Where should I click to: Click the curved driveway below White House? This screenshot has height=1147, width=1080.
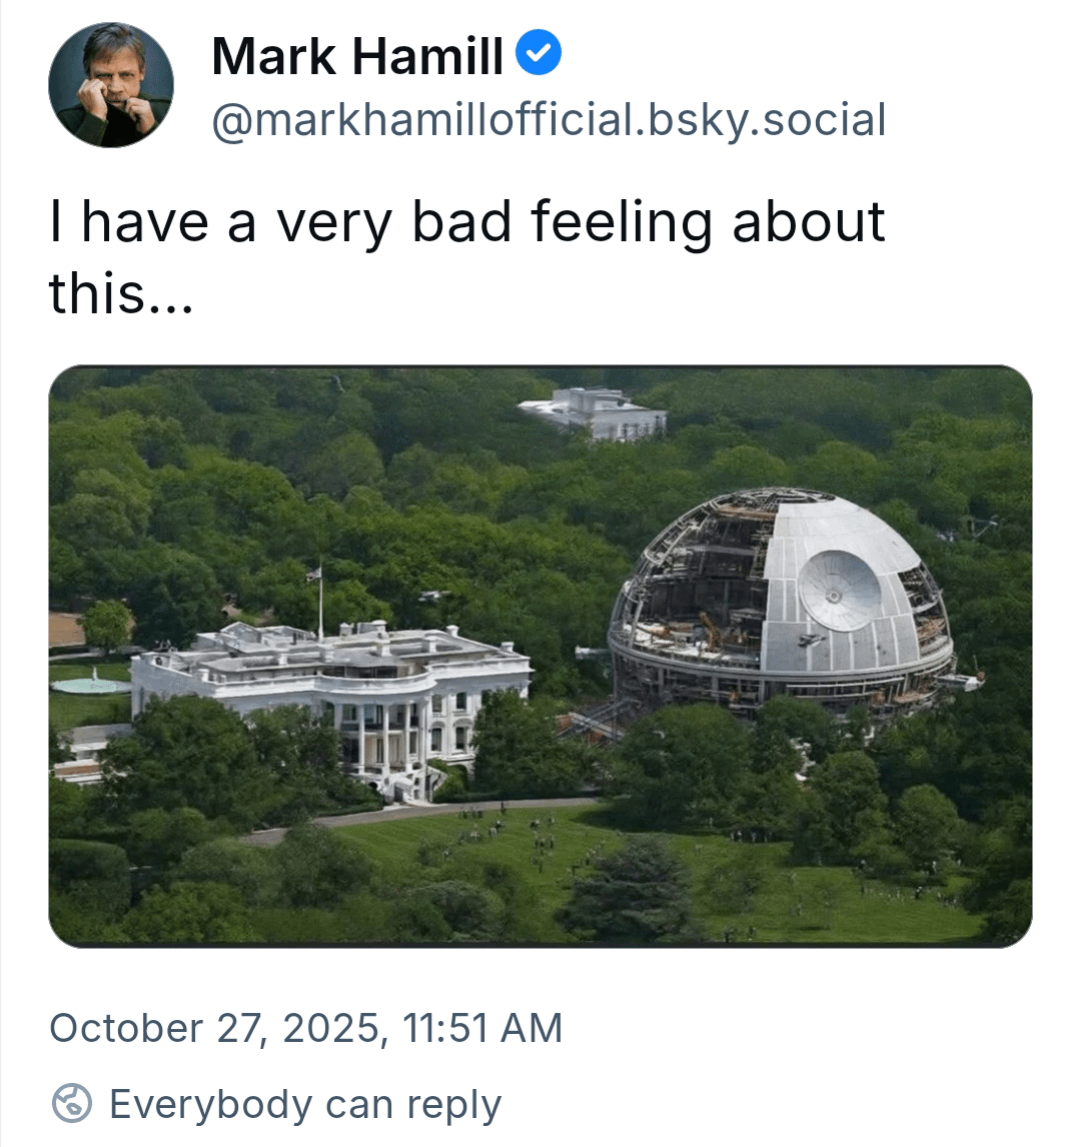420,810
